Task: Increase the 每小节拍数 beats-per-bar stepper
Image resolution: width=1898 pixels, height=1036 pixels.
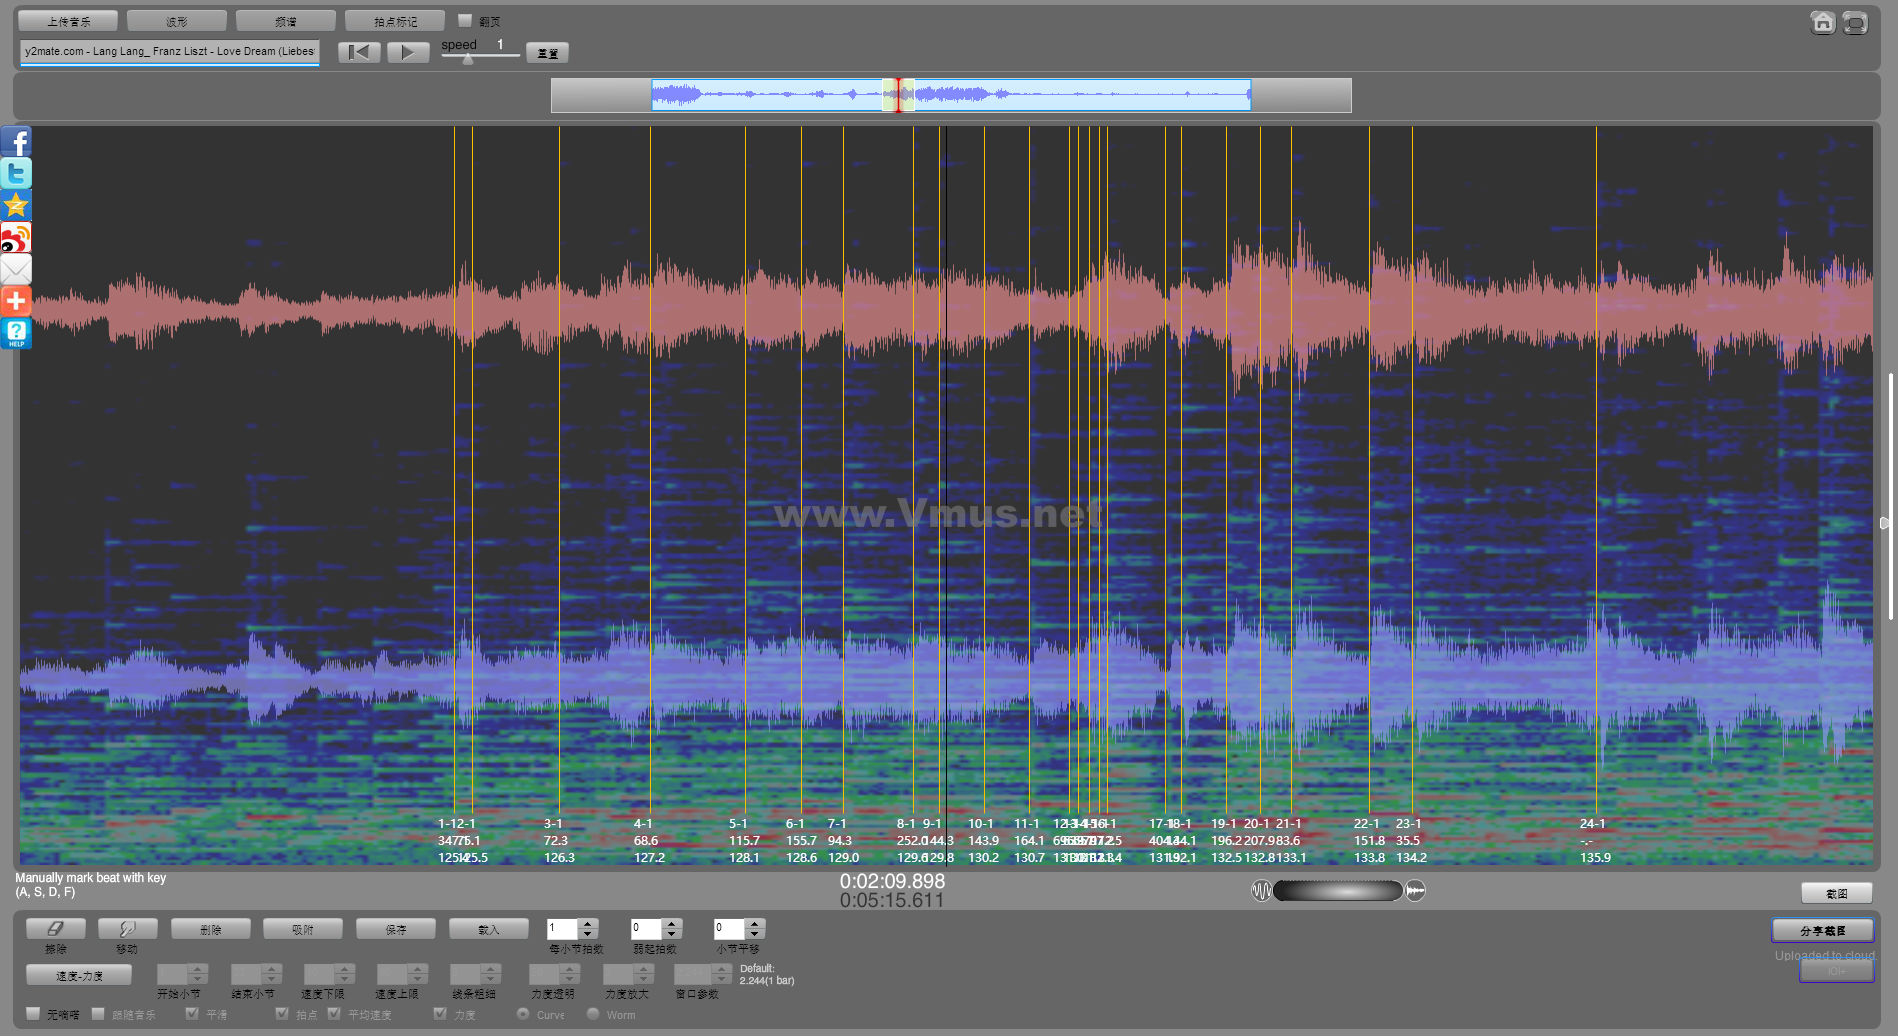Action: (588, 924)
